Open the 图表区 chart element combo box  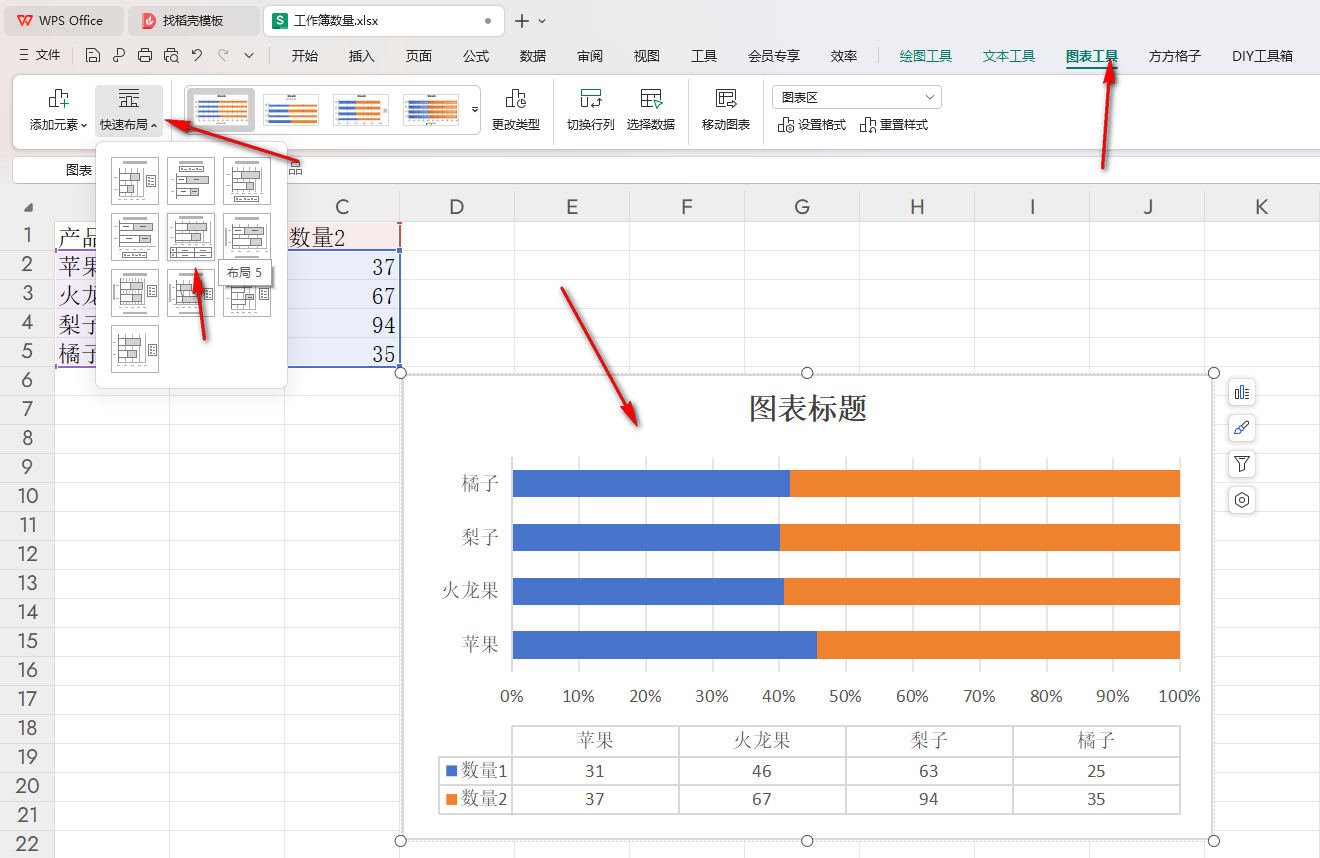coord(857,97)
